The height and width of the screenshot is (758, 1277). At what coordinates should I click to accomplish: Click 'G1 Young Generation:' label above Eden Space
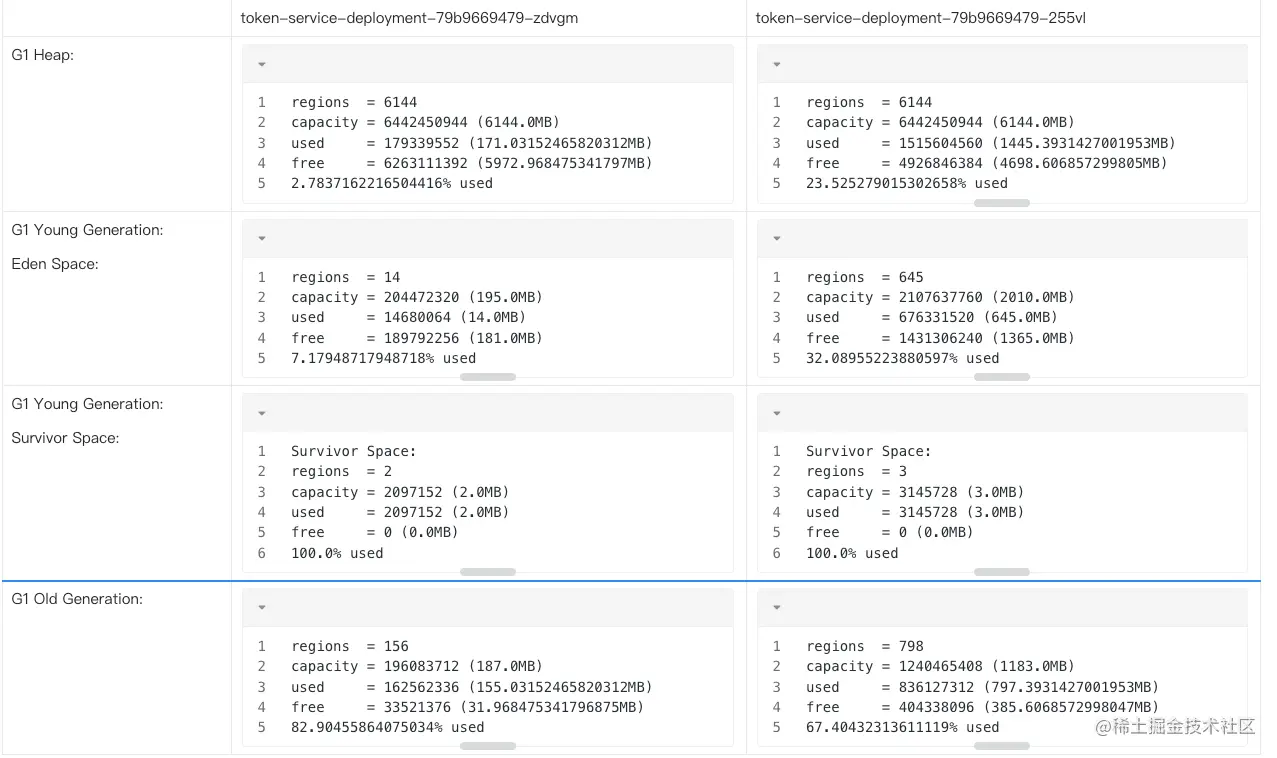coord(87,230)
